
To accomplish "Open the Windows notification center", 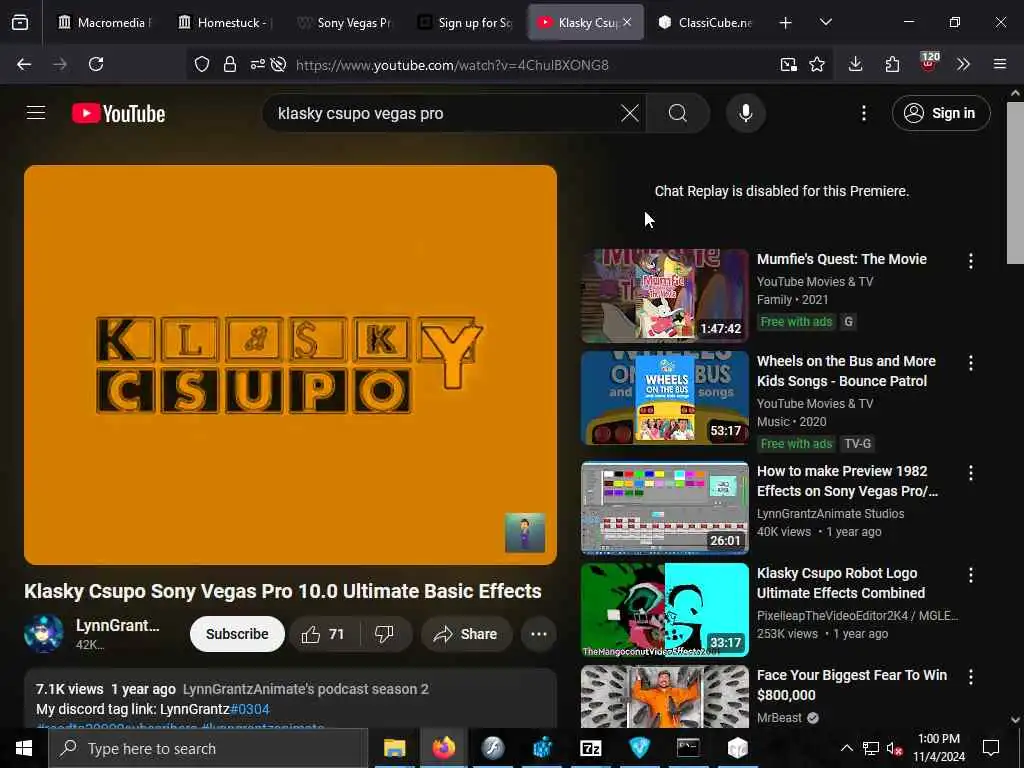I will 991,748.
